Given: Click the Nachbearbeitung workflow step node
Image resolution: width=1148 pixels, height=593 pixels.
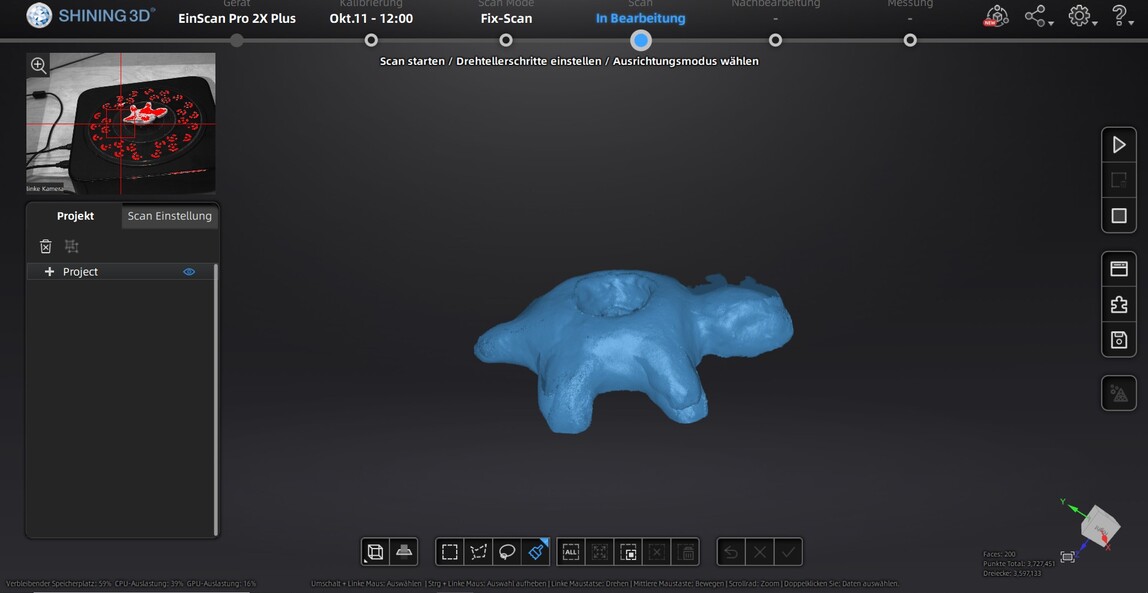Looking at the screenshot, I should (x=775, y=40).
